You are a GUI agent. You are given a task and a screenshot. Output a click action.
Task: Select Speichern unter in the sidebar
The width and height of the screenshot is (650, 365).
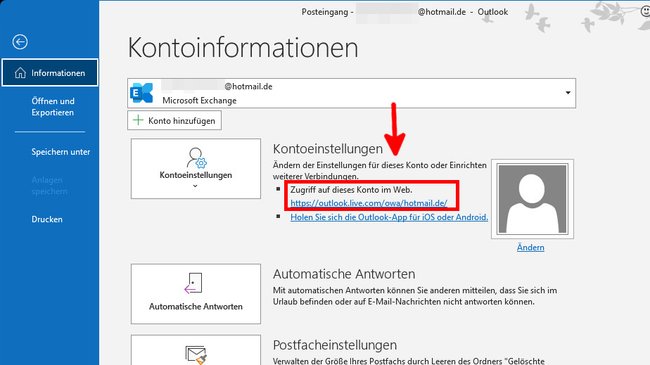(x=61, y=152)
